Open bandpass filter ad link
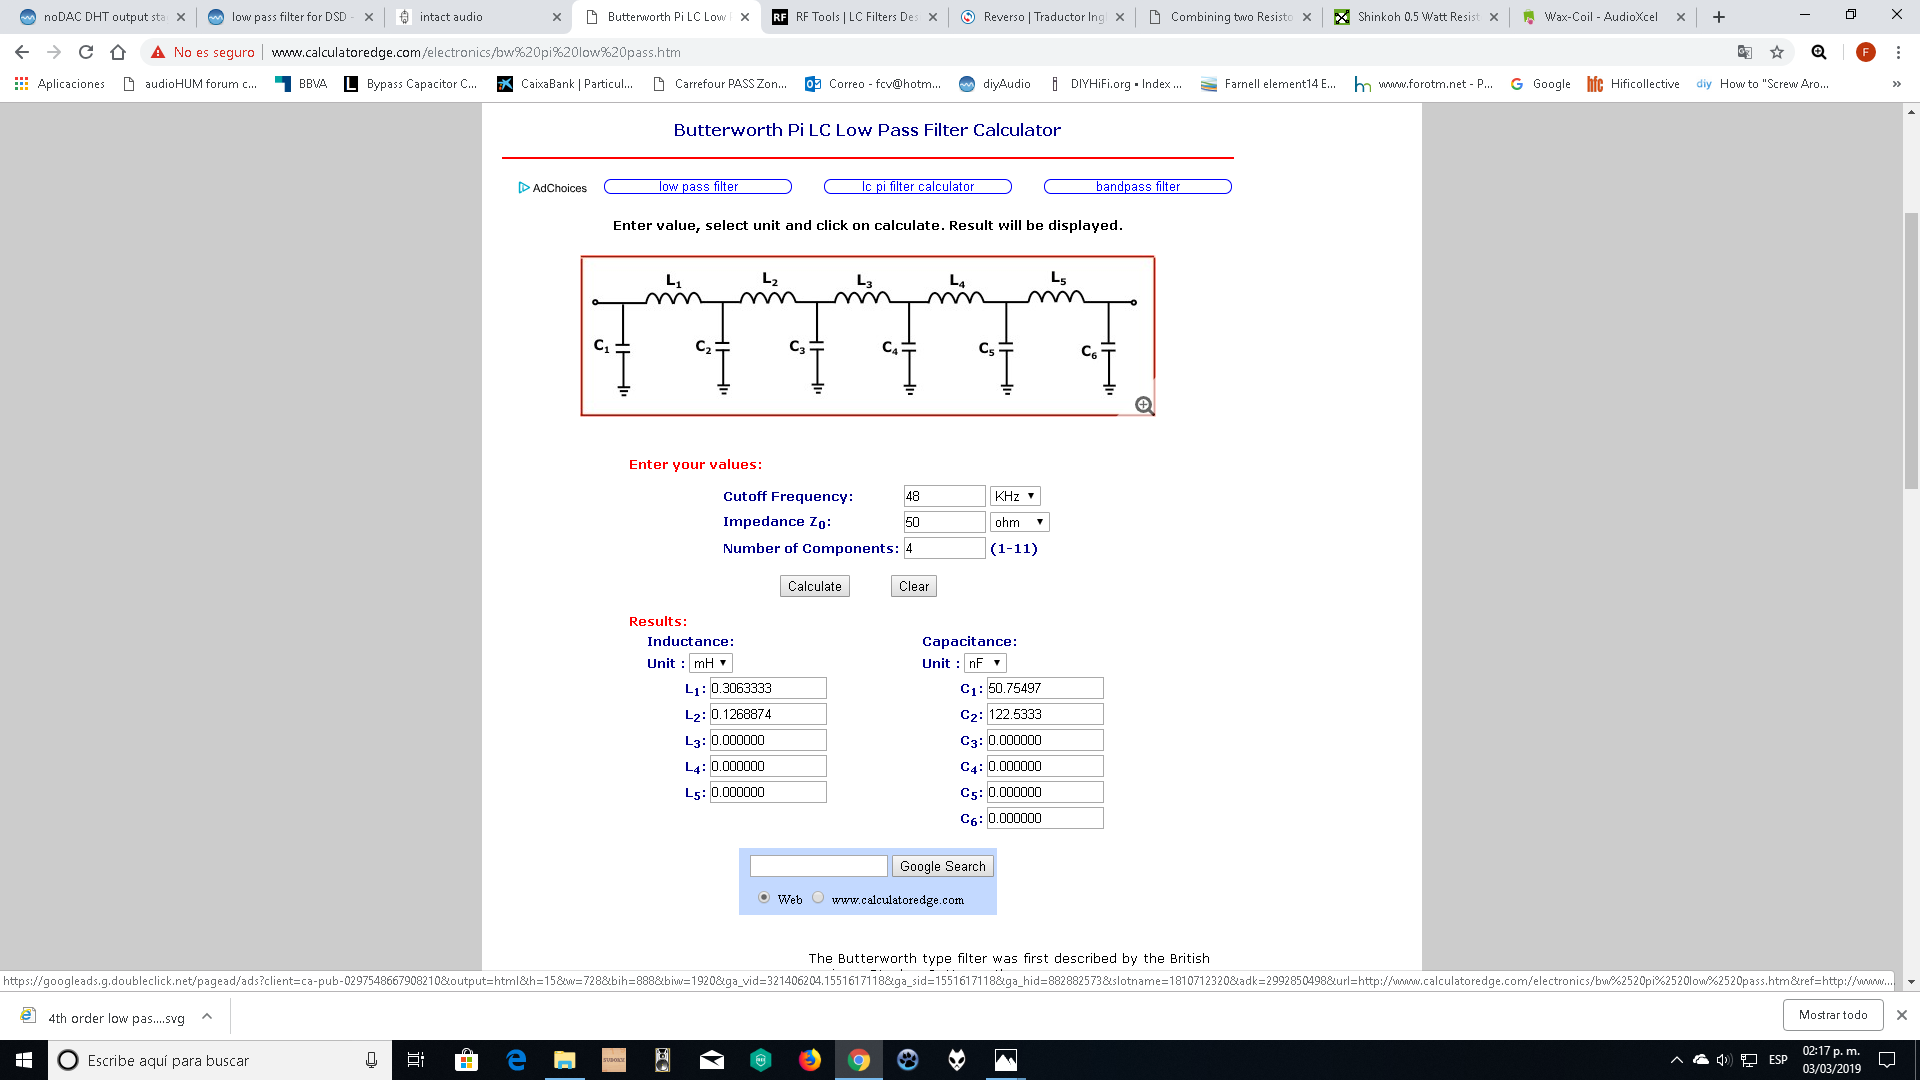The image size is (1920, 1080). (x=1138, y=187)
